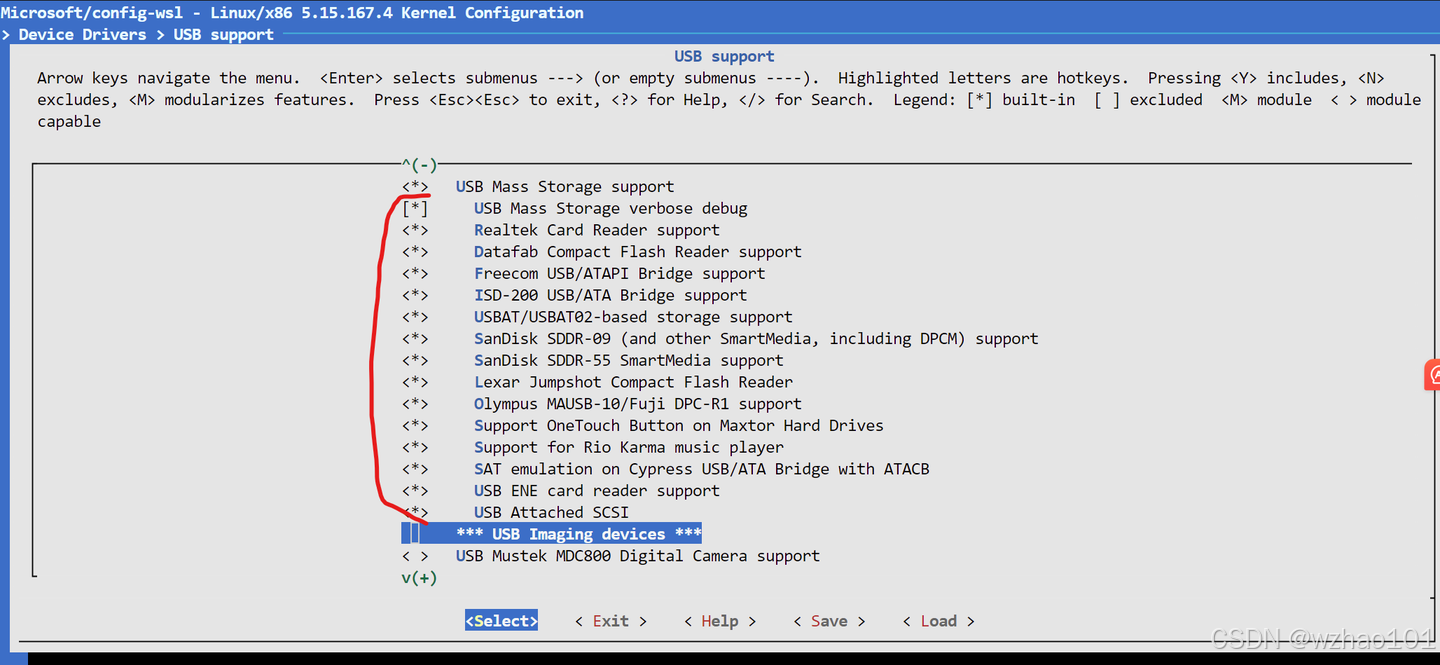Viewport: 1440px width, 665px height.
Task: Click the kernel configuration title bar text
Action: tap(292, 13)
